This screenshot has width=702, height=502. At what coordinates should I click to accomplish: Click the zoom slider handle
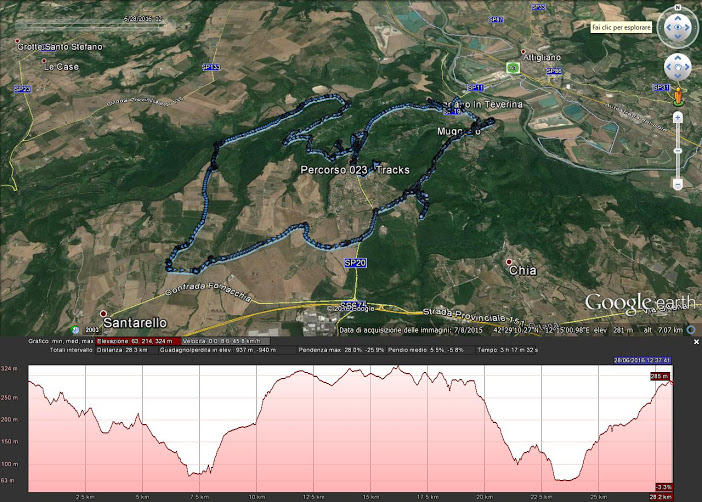click(x=678, y=151)
